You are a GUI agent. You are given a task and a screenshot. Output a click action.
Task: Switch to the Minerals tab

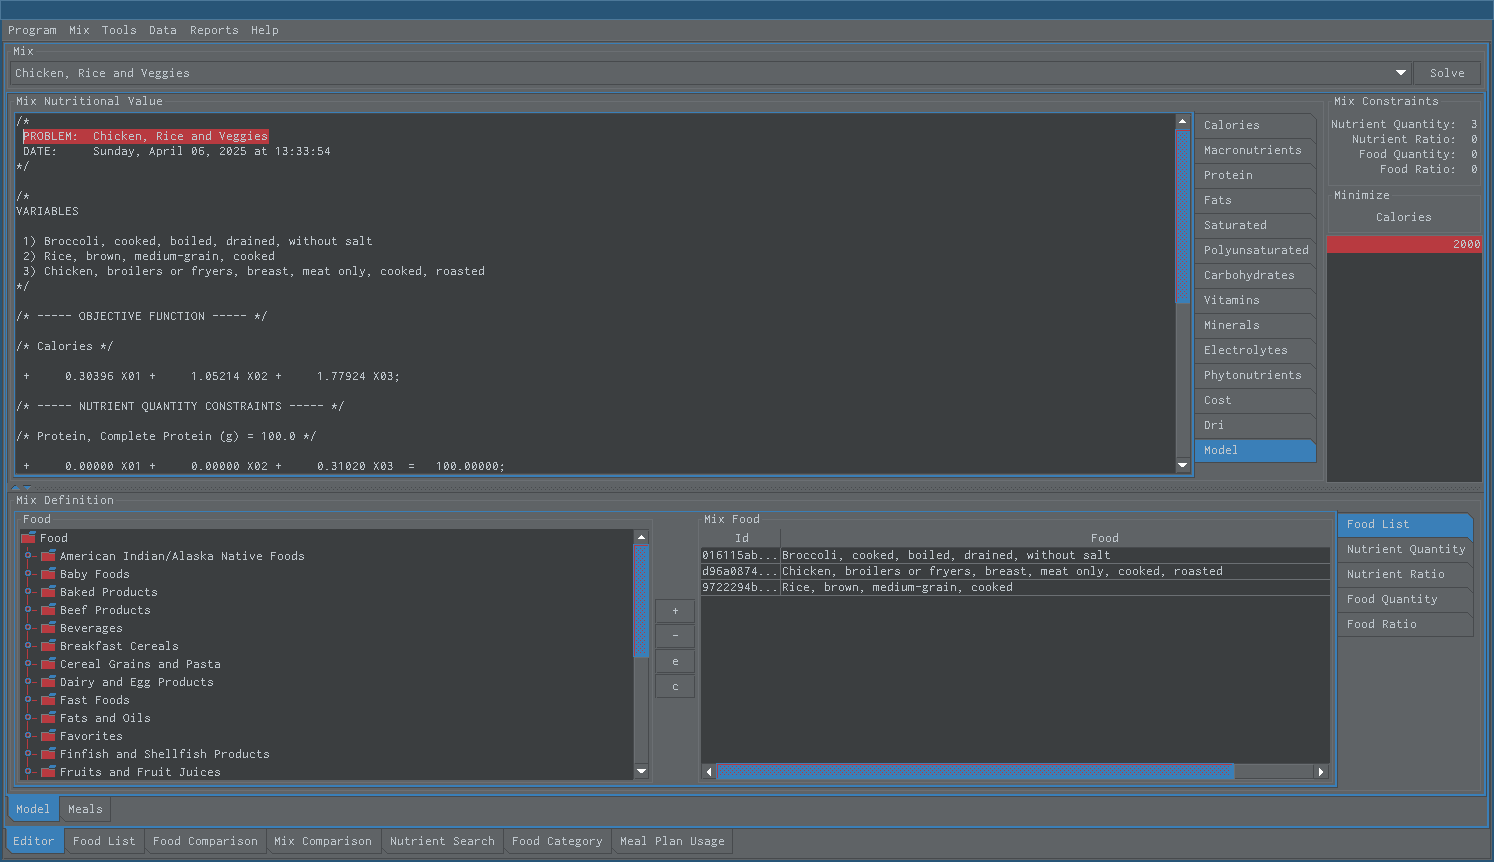pos(1255,325)
